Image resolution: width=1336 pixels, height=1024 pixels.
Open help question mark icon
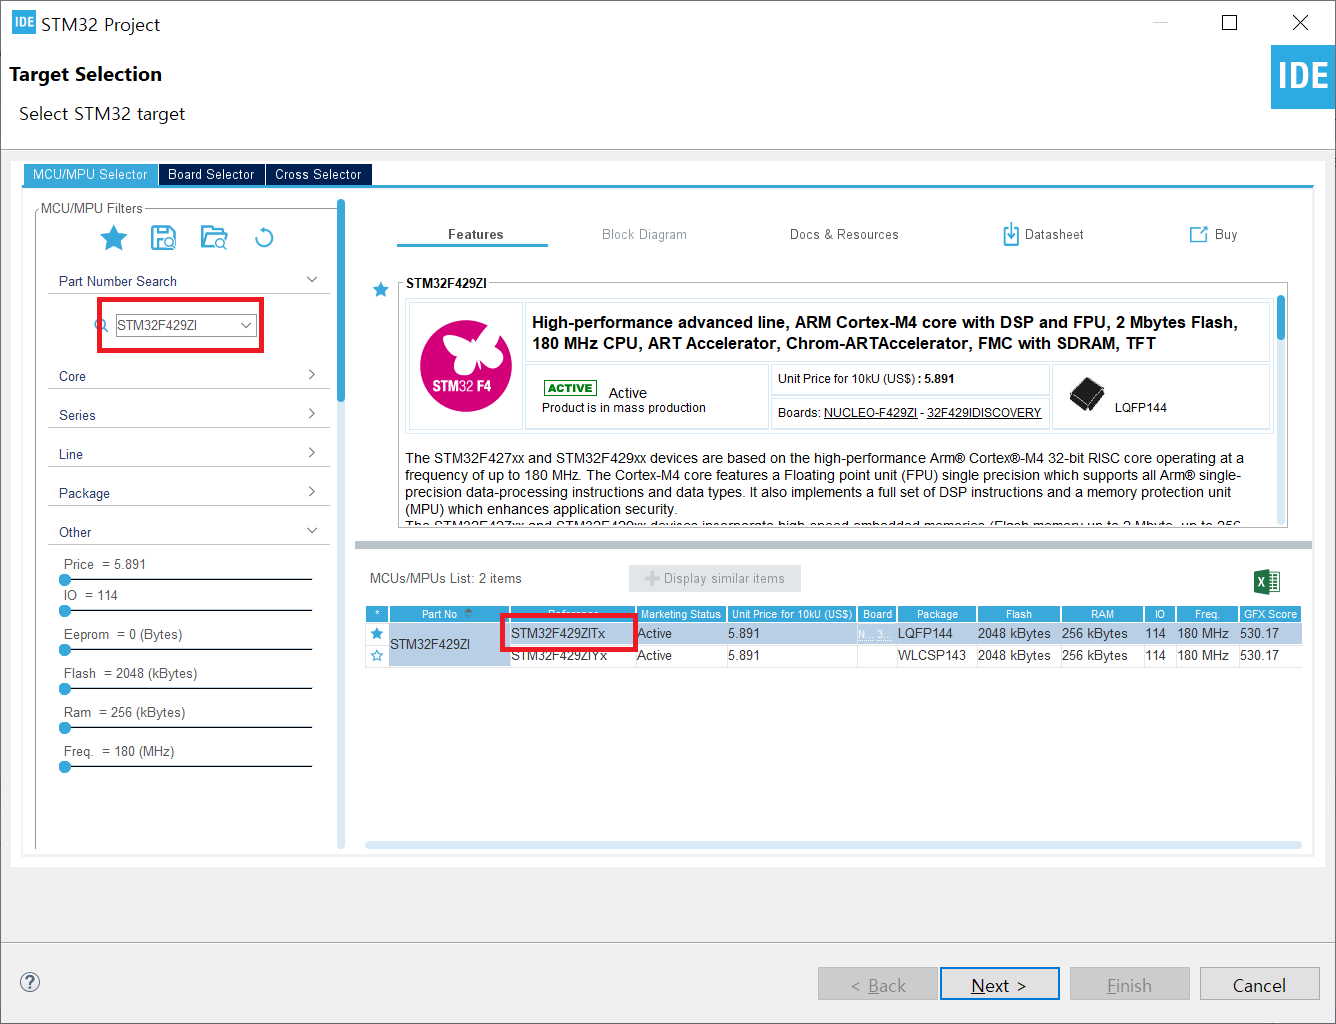(x=30, y=982)
